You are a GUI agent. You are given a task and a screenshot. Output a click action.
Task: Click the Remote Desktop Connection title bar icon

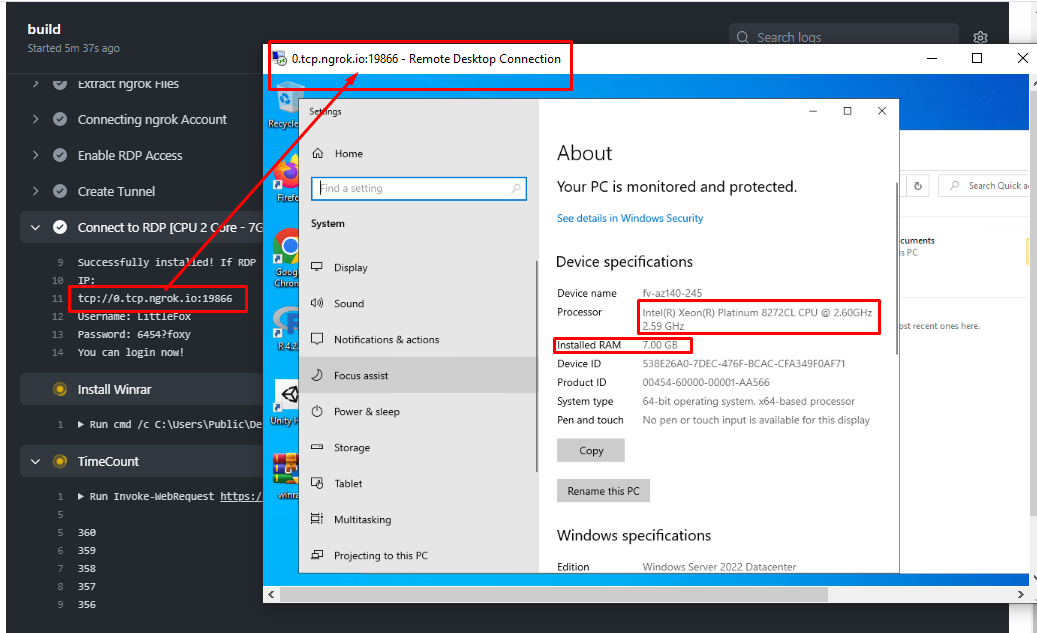tap(280, 59)
